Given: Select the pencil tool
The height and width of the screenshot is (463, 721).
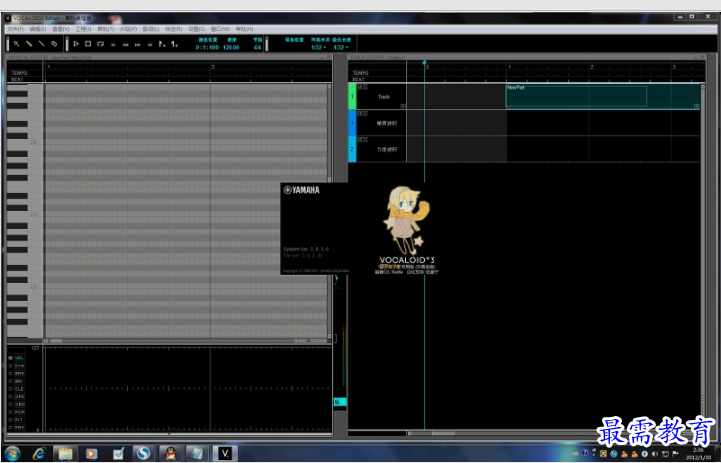Looking at the screenshot, I should (29, 44).
